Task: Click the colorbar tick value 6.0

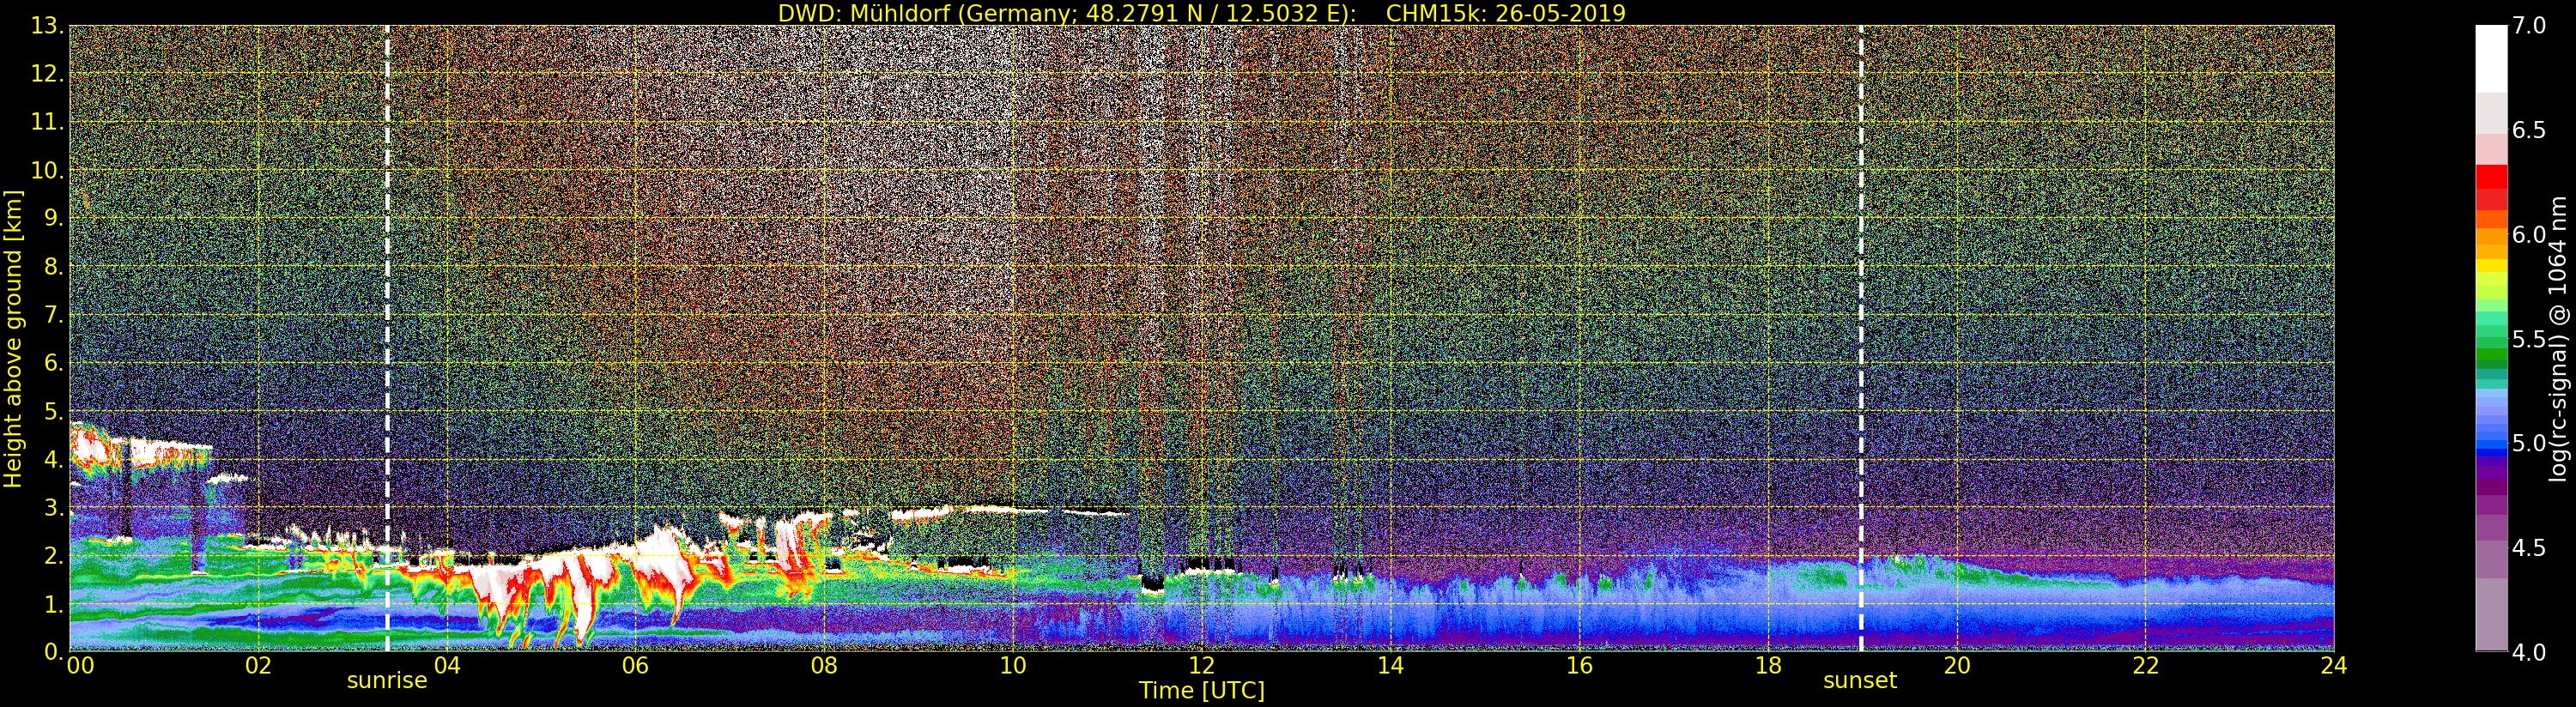Action: [2529, 235]
